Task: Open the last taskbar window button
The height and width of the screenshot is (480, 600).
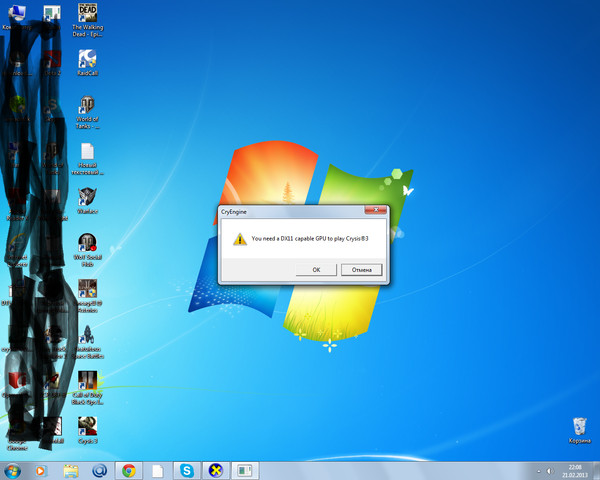Action: click(x=245, y=471)
